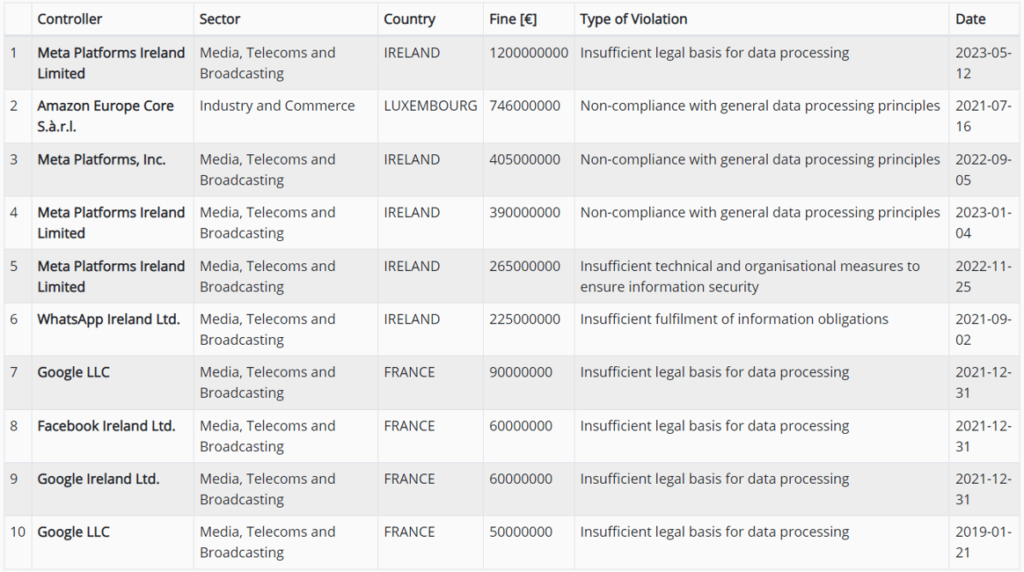The height and width of the screenshot is (572, 1024).
Task: Select row number 10 in the table
Action: (x=17, y=531)
